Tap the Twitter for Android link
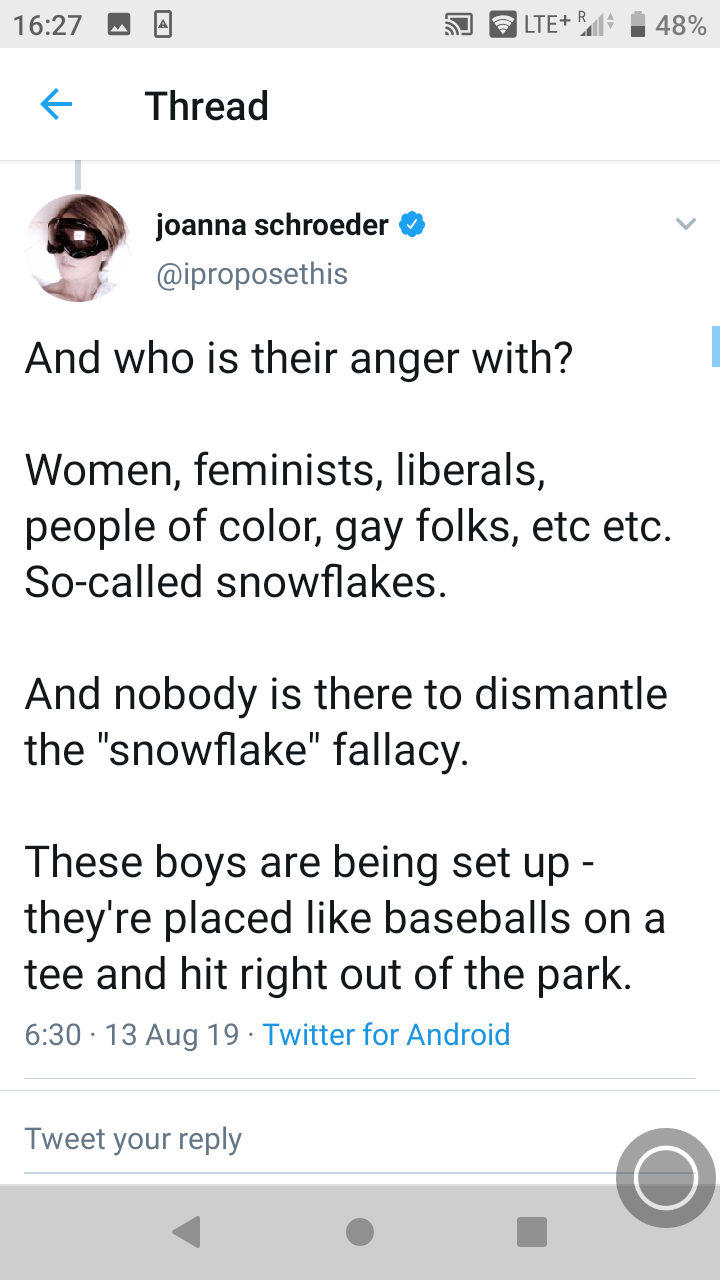The width and height of the screenshot is (720, 1280). (386, 1034)
